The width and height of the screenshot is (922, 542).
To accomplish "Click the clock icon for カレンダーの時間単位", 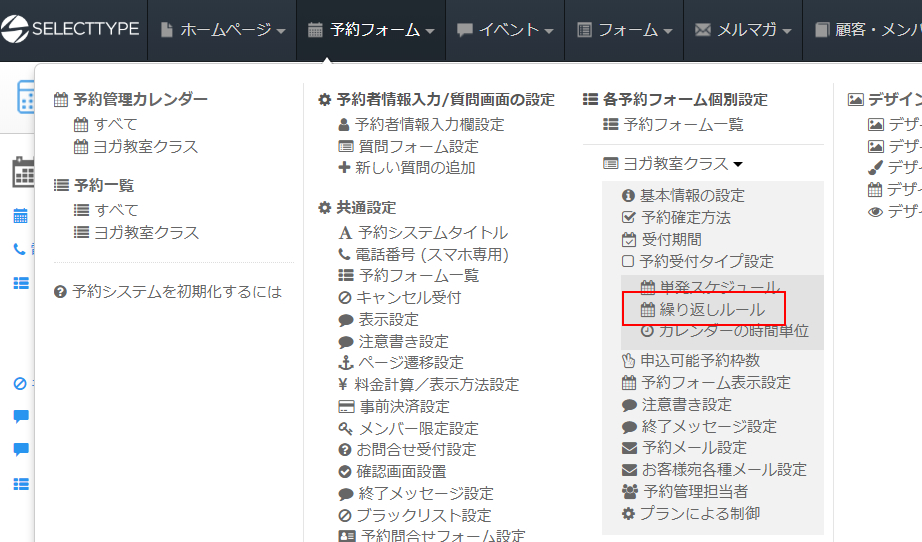I will point(647,331).
